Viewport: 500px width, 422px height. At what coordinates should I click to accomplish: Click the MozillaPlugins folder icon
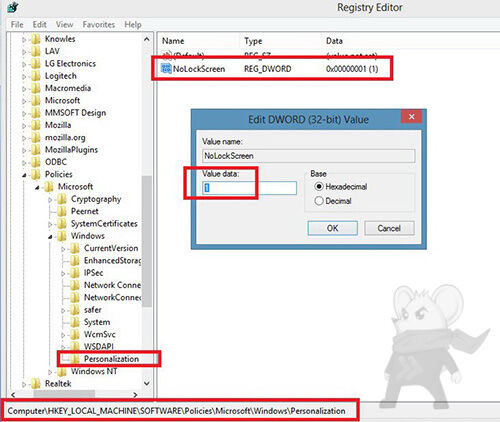pyautogui.click(x=36, y=150)
